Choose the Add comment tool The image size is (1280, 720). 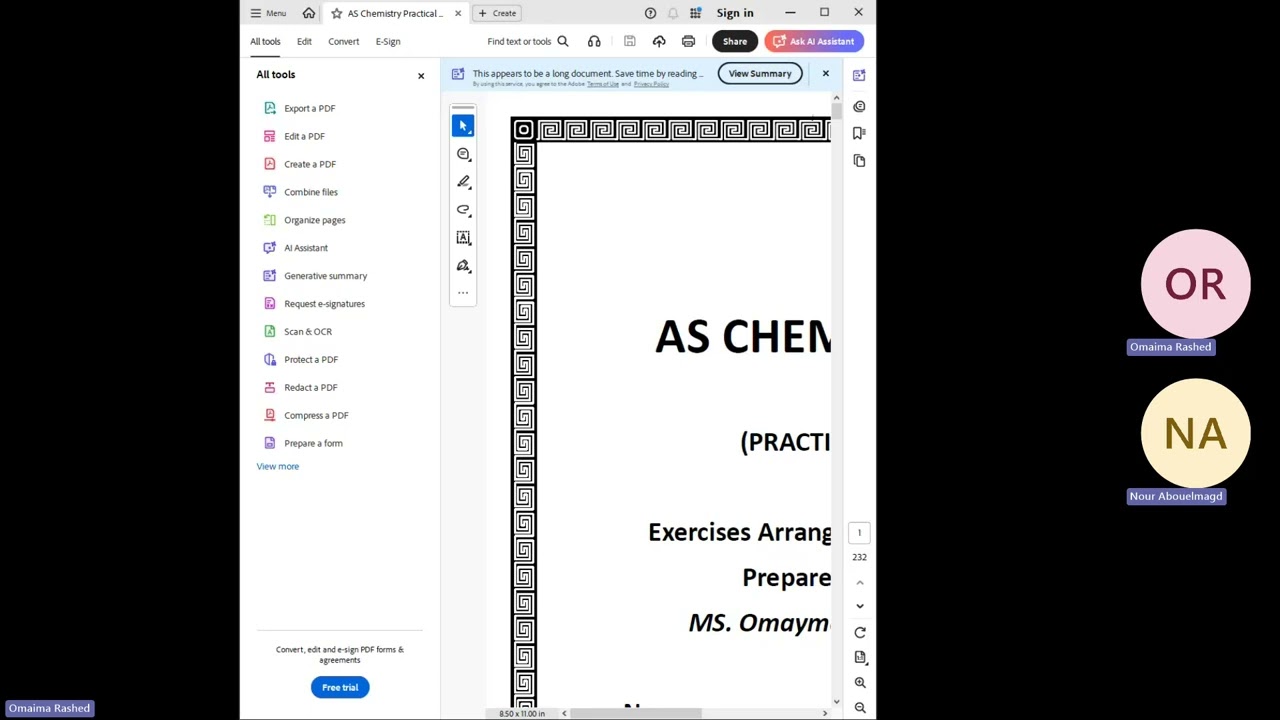coord(463,154)
